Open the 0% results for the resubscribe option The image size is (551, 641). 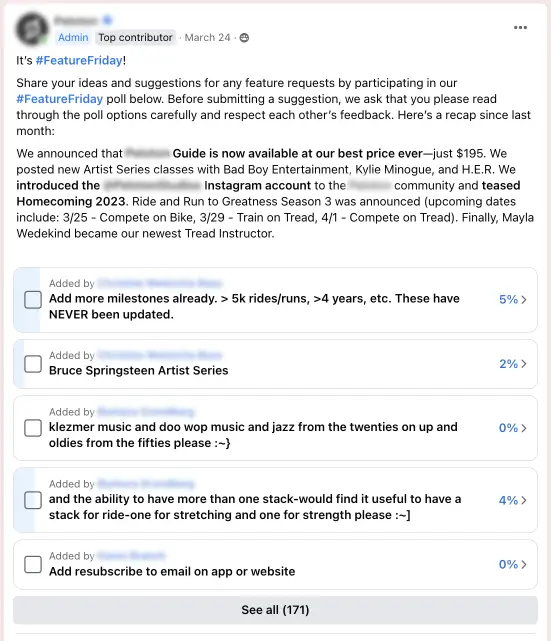pyautogui.click(x=513, y=565)
